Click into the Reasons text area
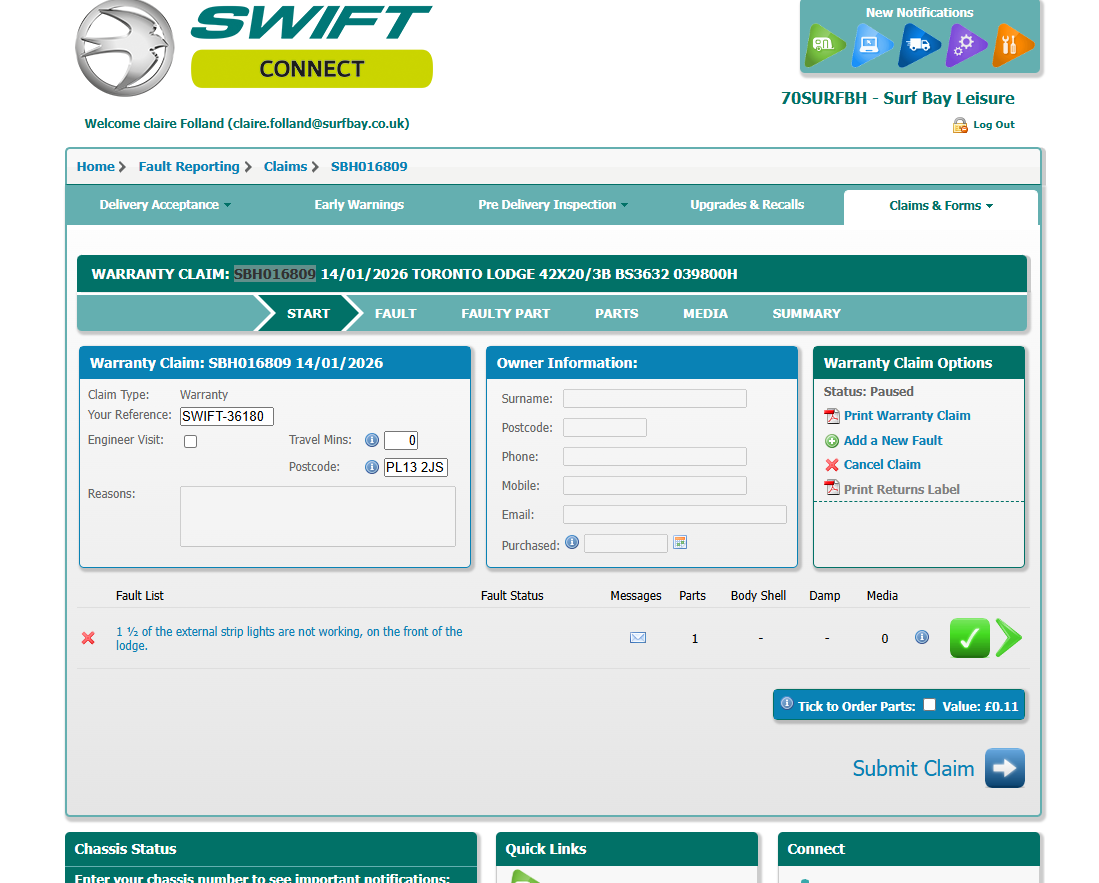This screenshot has width=1099, height=883. coord(317,516)
